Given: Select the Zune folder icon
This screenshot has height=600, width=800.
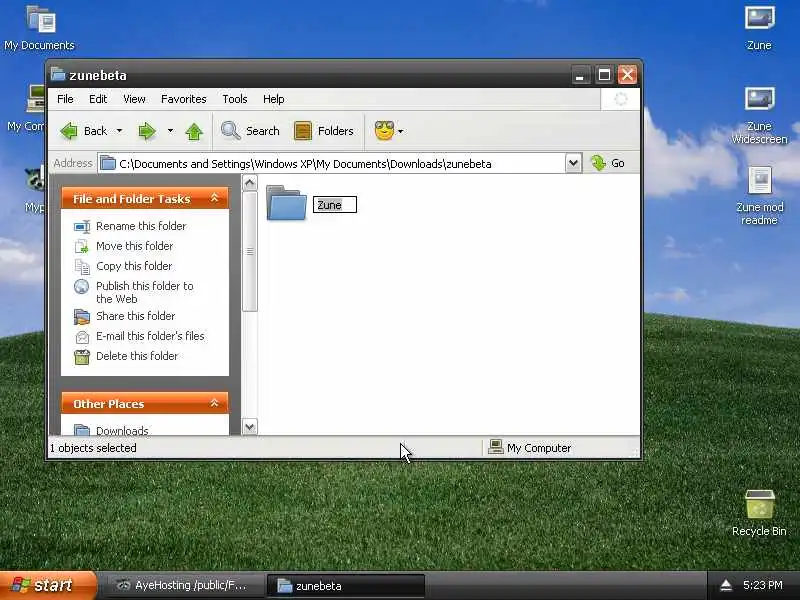Looking at the screenshot, I should [286, 204].
